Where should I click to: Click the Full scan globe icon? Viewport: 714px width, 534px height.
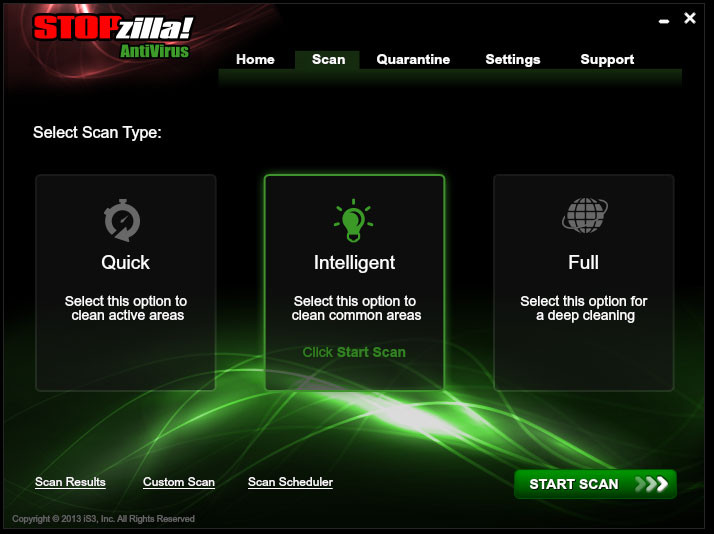pos(585,215)
